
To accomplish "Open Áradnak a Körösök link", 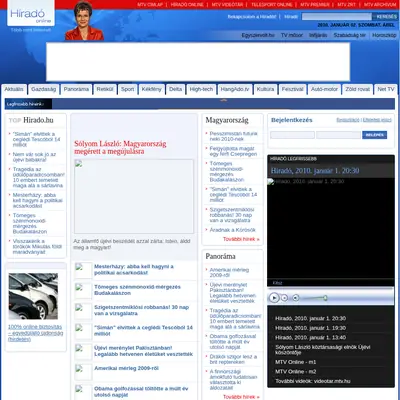I will [x=232, y=230].
